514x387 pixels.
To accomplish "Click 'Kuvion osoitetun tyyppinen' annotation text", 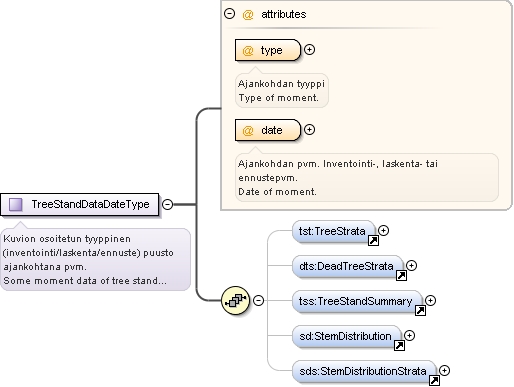I will point(67,239).
